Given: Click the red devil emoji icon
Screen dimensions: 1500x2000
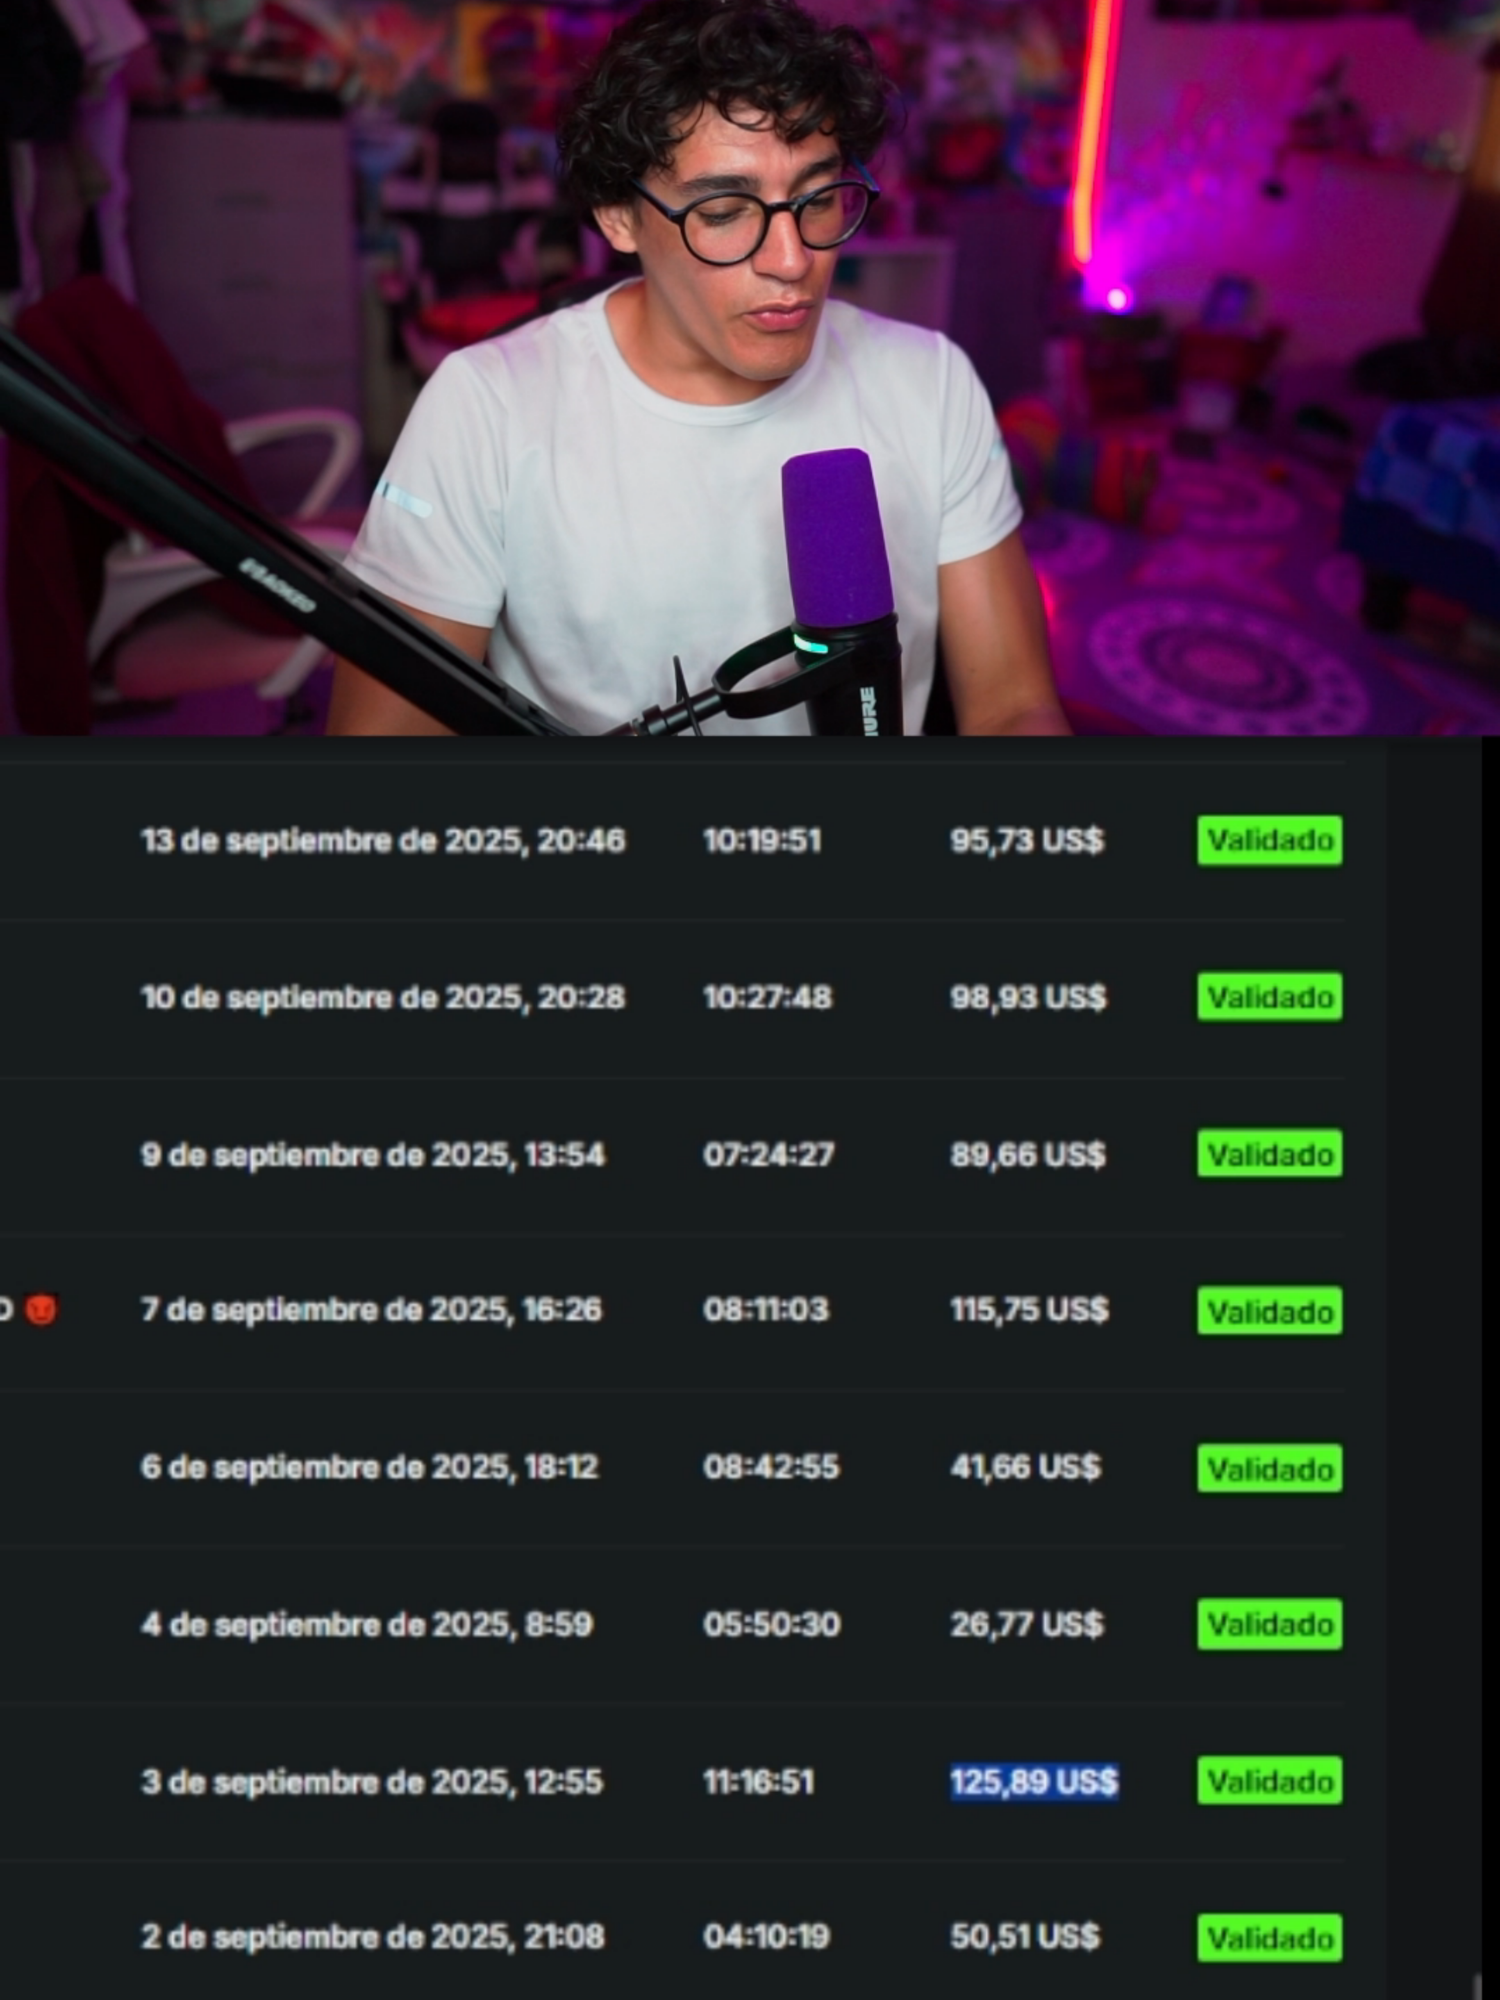Looking at the screenshot, I should coord(41,1308).
